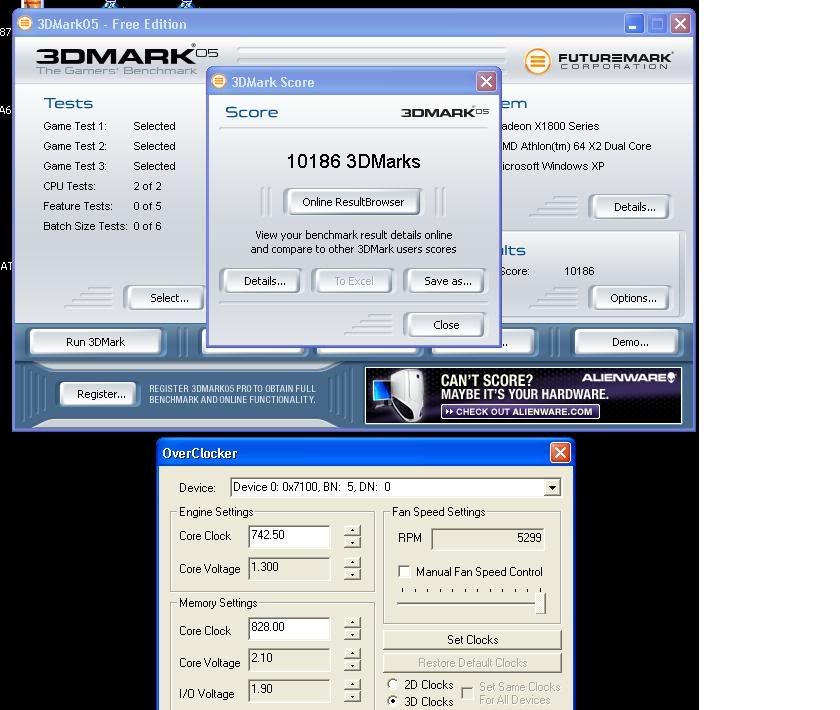840x710 pixels.
Task: Click the 3DMark Score dialog title icon
Action: pyautogui.click(x=219, y=82)
